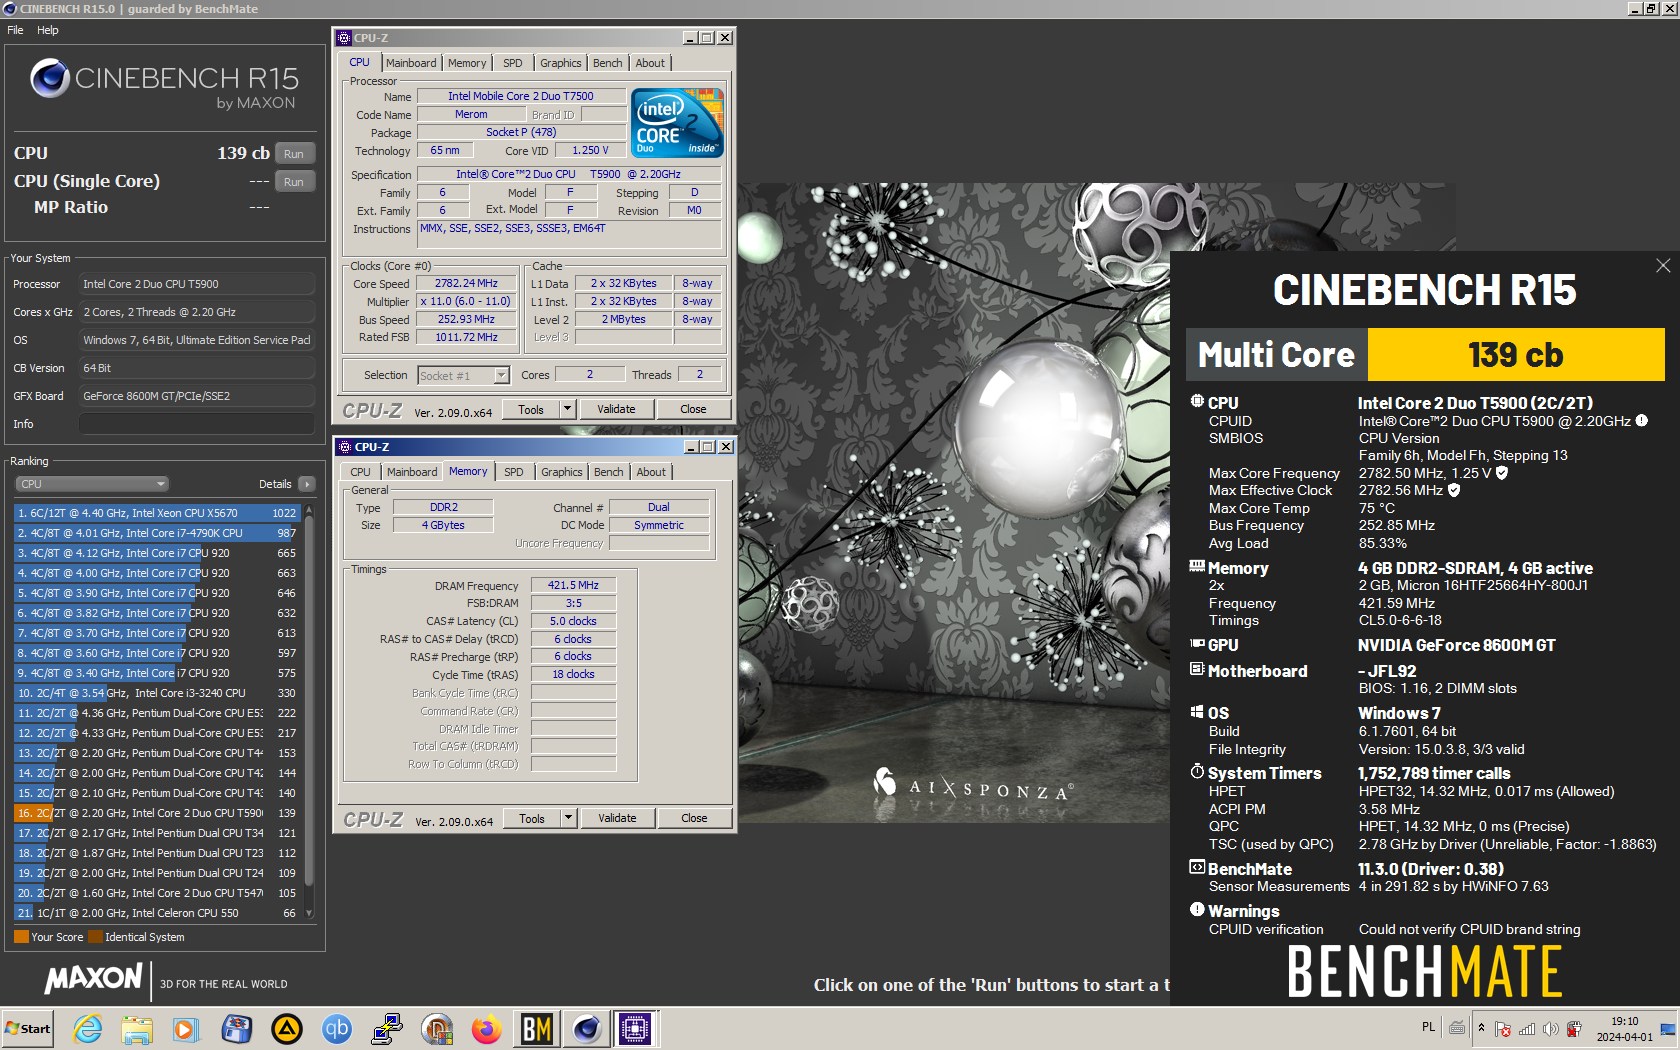Click the Max Core Frequency verified shield icon
The width and height of the screenshot is (1680, 1050).
(x=1502, y=473)
